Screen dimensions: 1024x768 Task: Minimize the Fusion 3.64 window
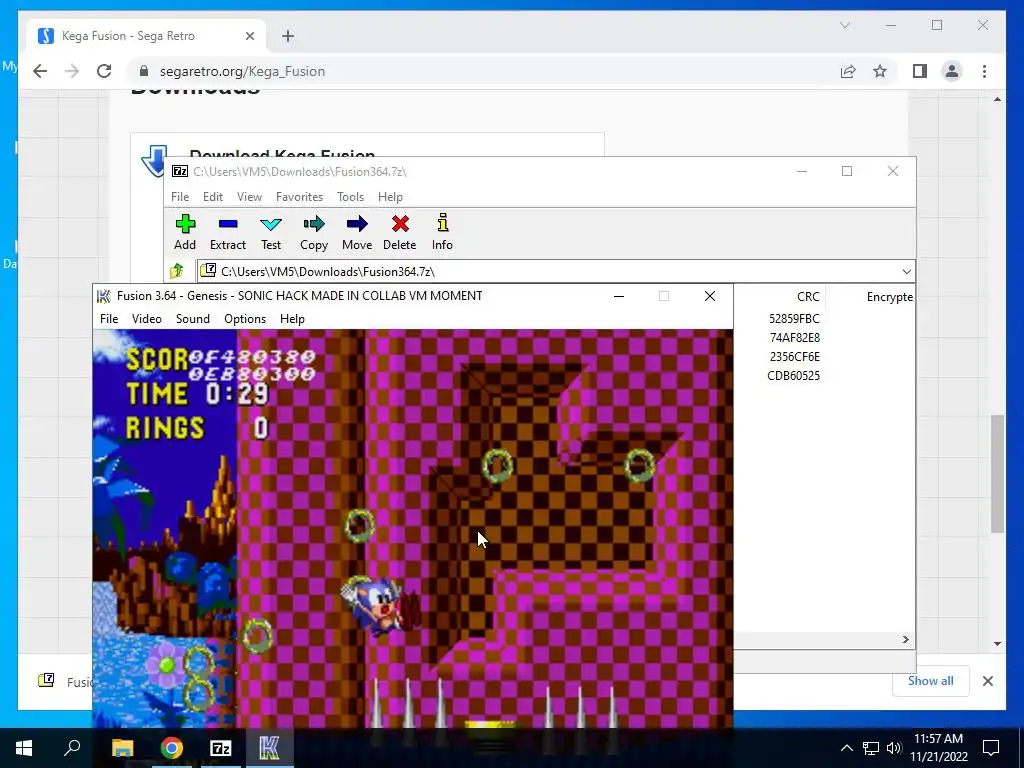coord(618,296)
